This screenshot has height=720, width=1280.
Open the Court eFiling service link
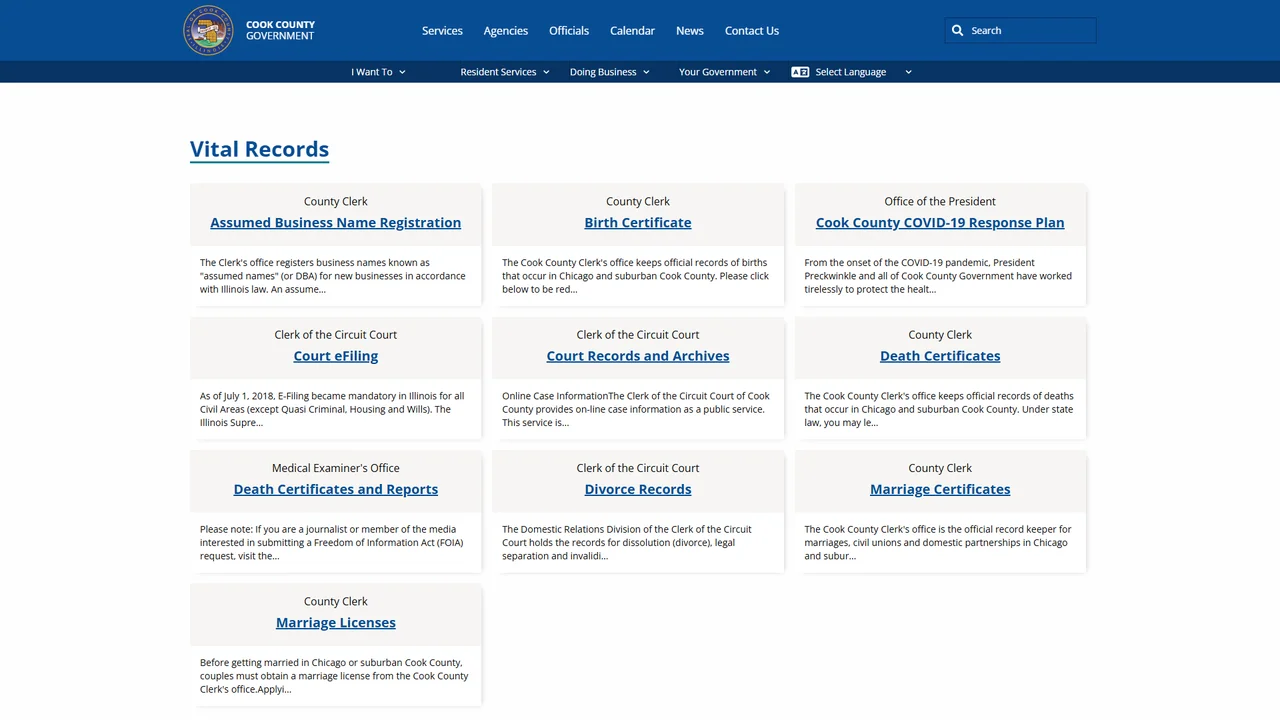pyautogui.click(x=336, y=356)
